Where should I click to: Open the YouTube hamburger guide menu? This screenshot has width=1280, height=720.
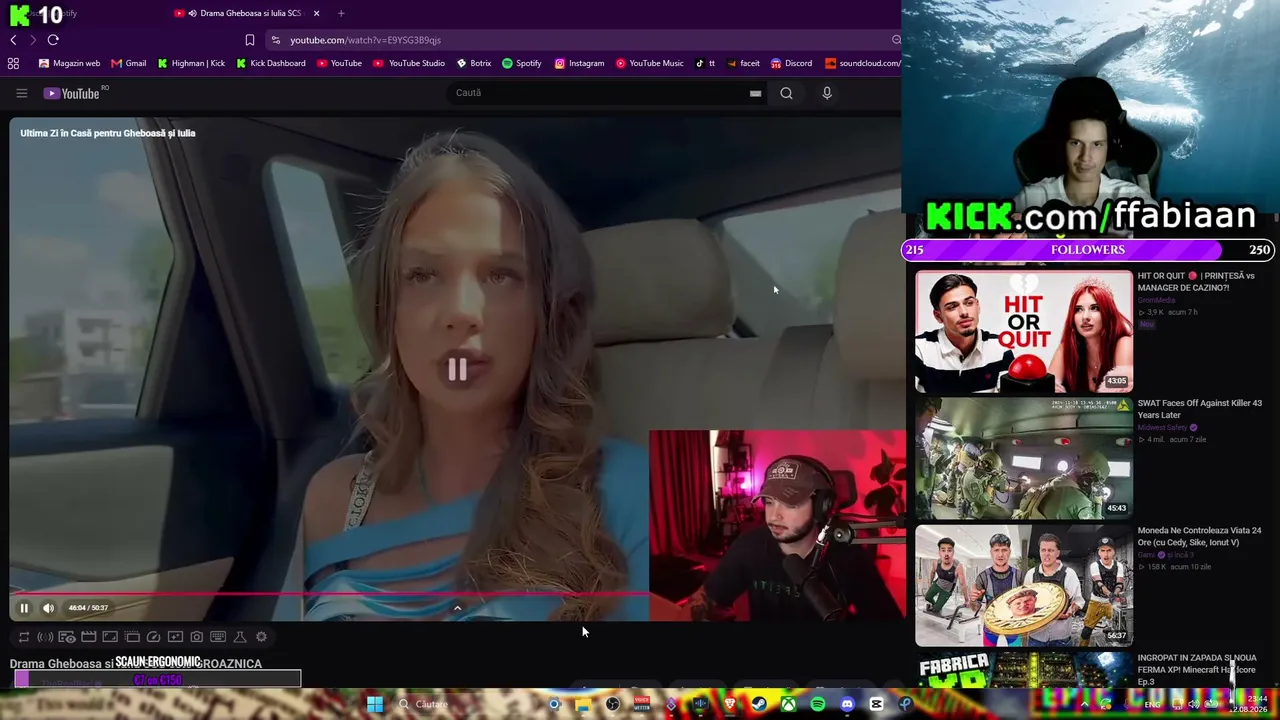click(x=21, y=93)
